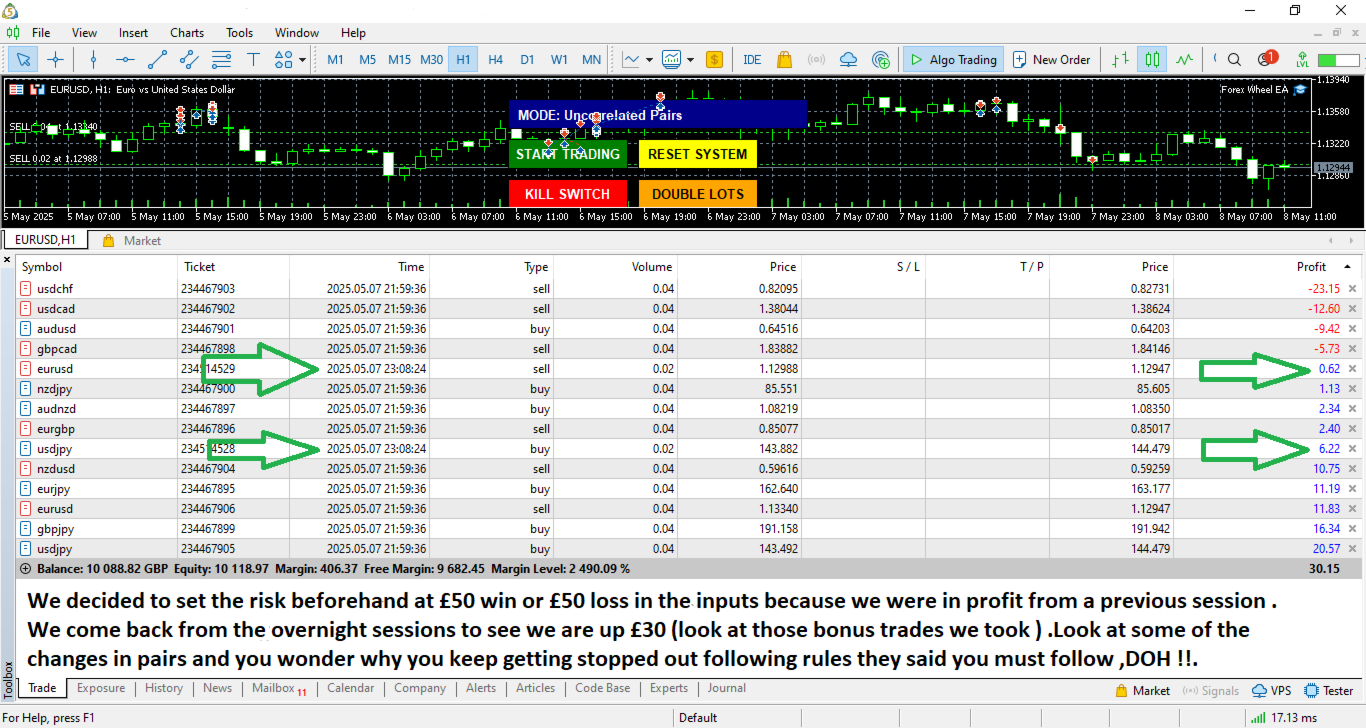Click the Volume column header
Image resolution: width=1366 pixels, height=728 pixels.
click(652, 267)
